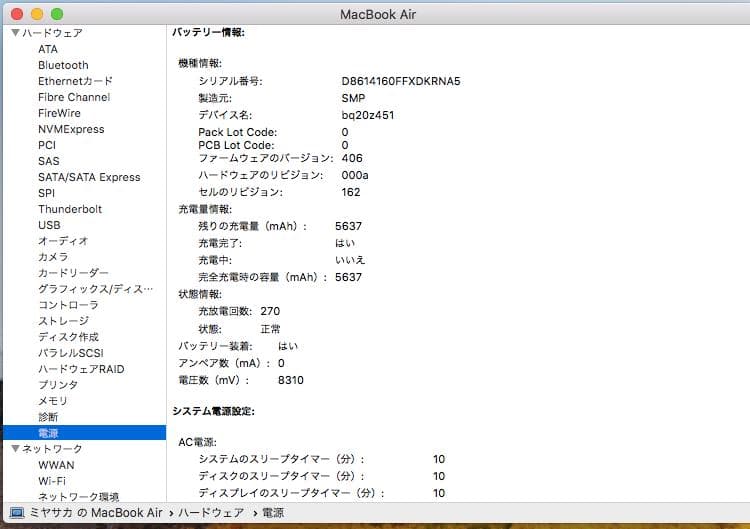The height and width of the screenshot is (529, 750).
Task: Click device name value bq20z451
Action: 368,115
